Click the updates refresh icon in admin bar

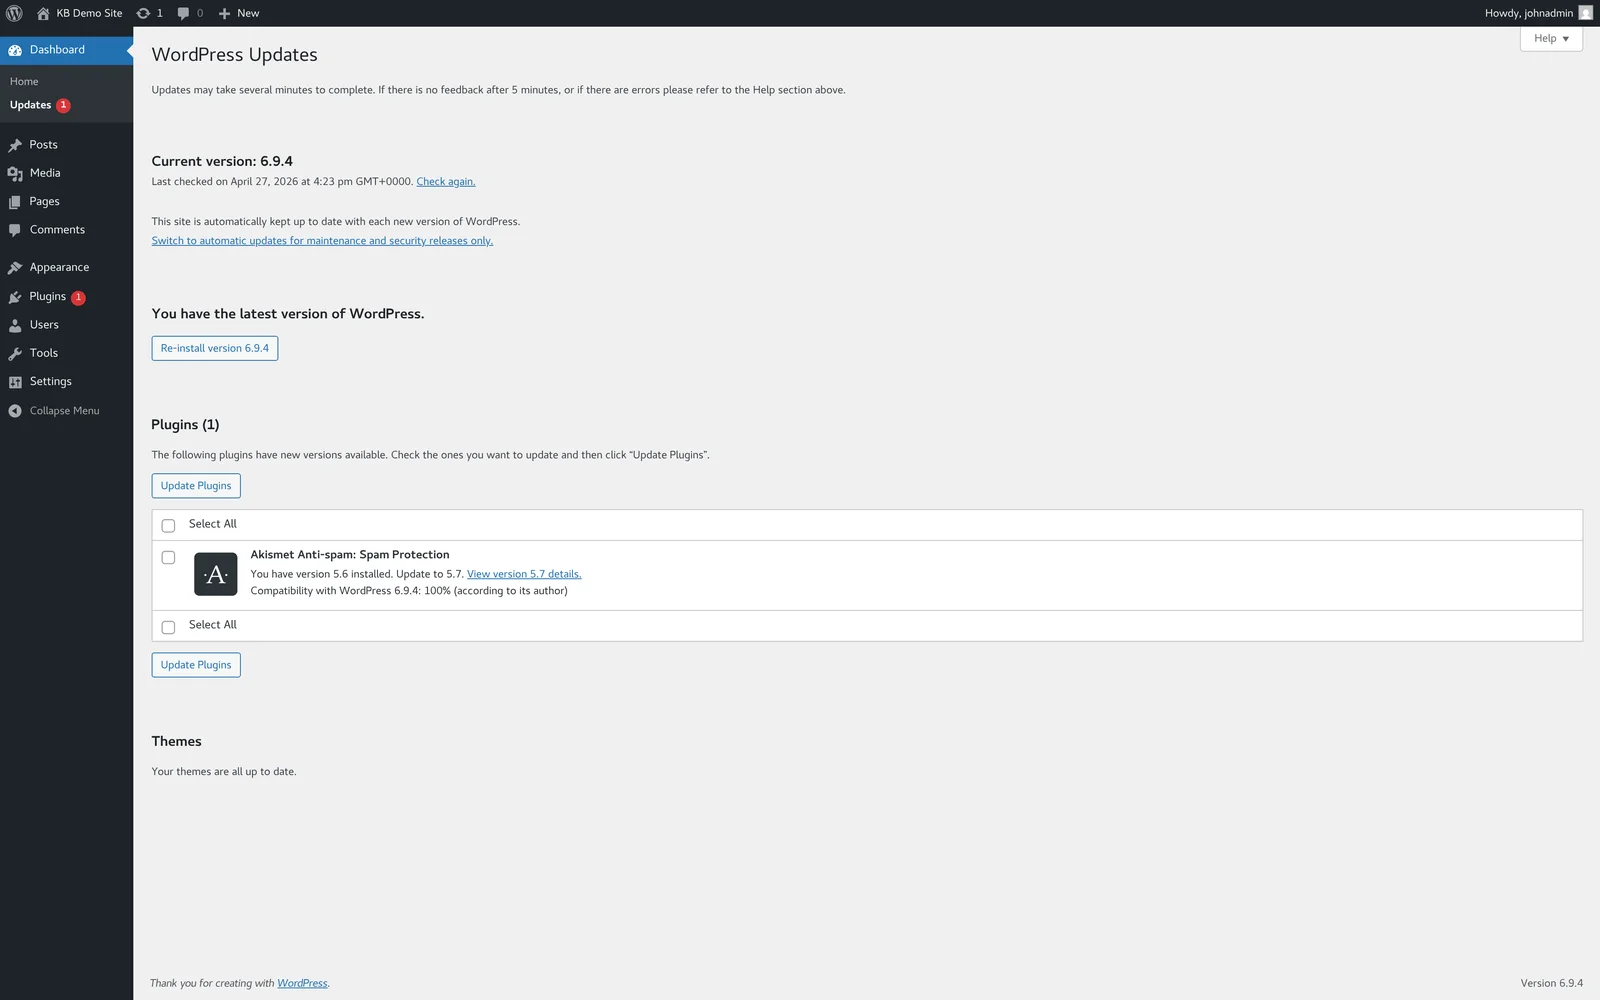(x=143, y=13)
